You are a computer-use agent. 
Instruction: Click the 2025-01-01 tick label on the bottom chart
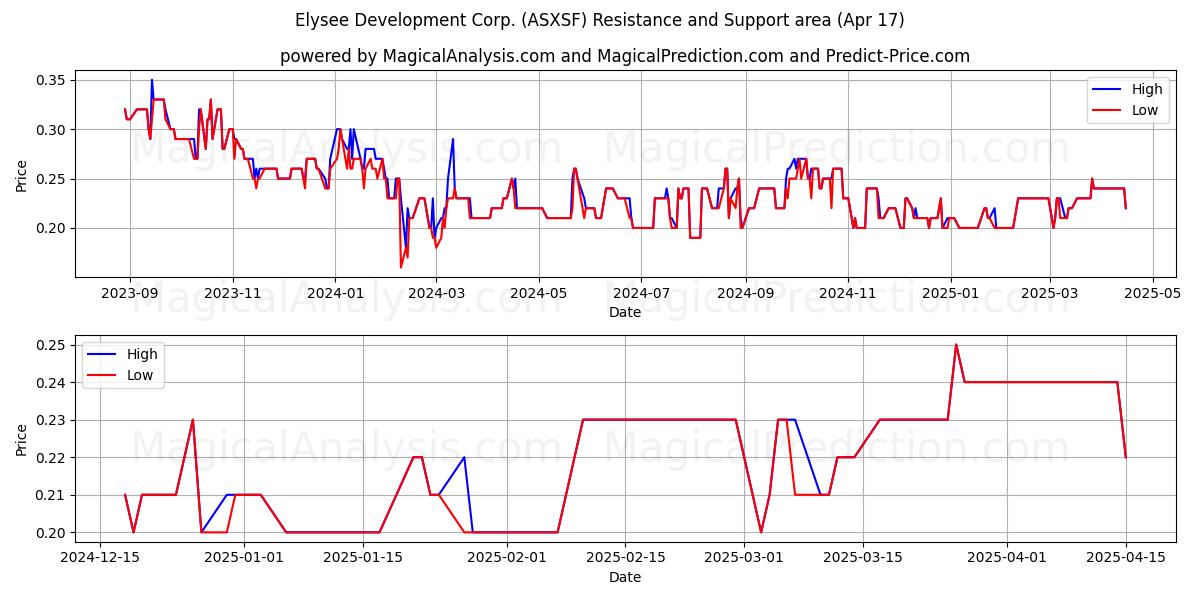243,559
